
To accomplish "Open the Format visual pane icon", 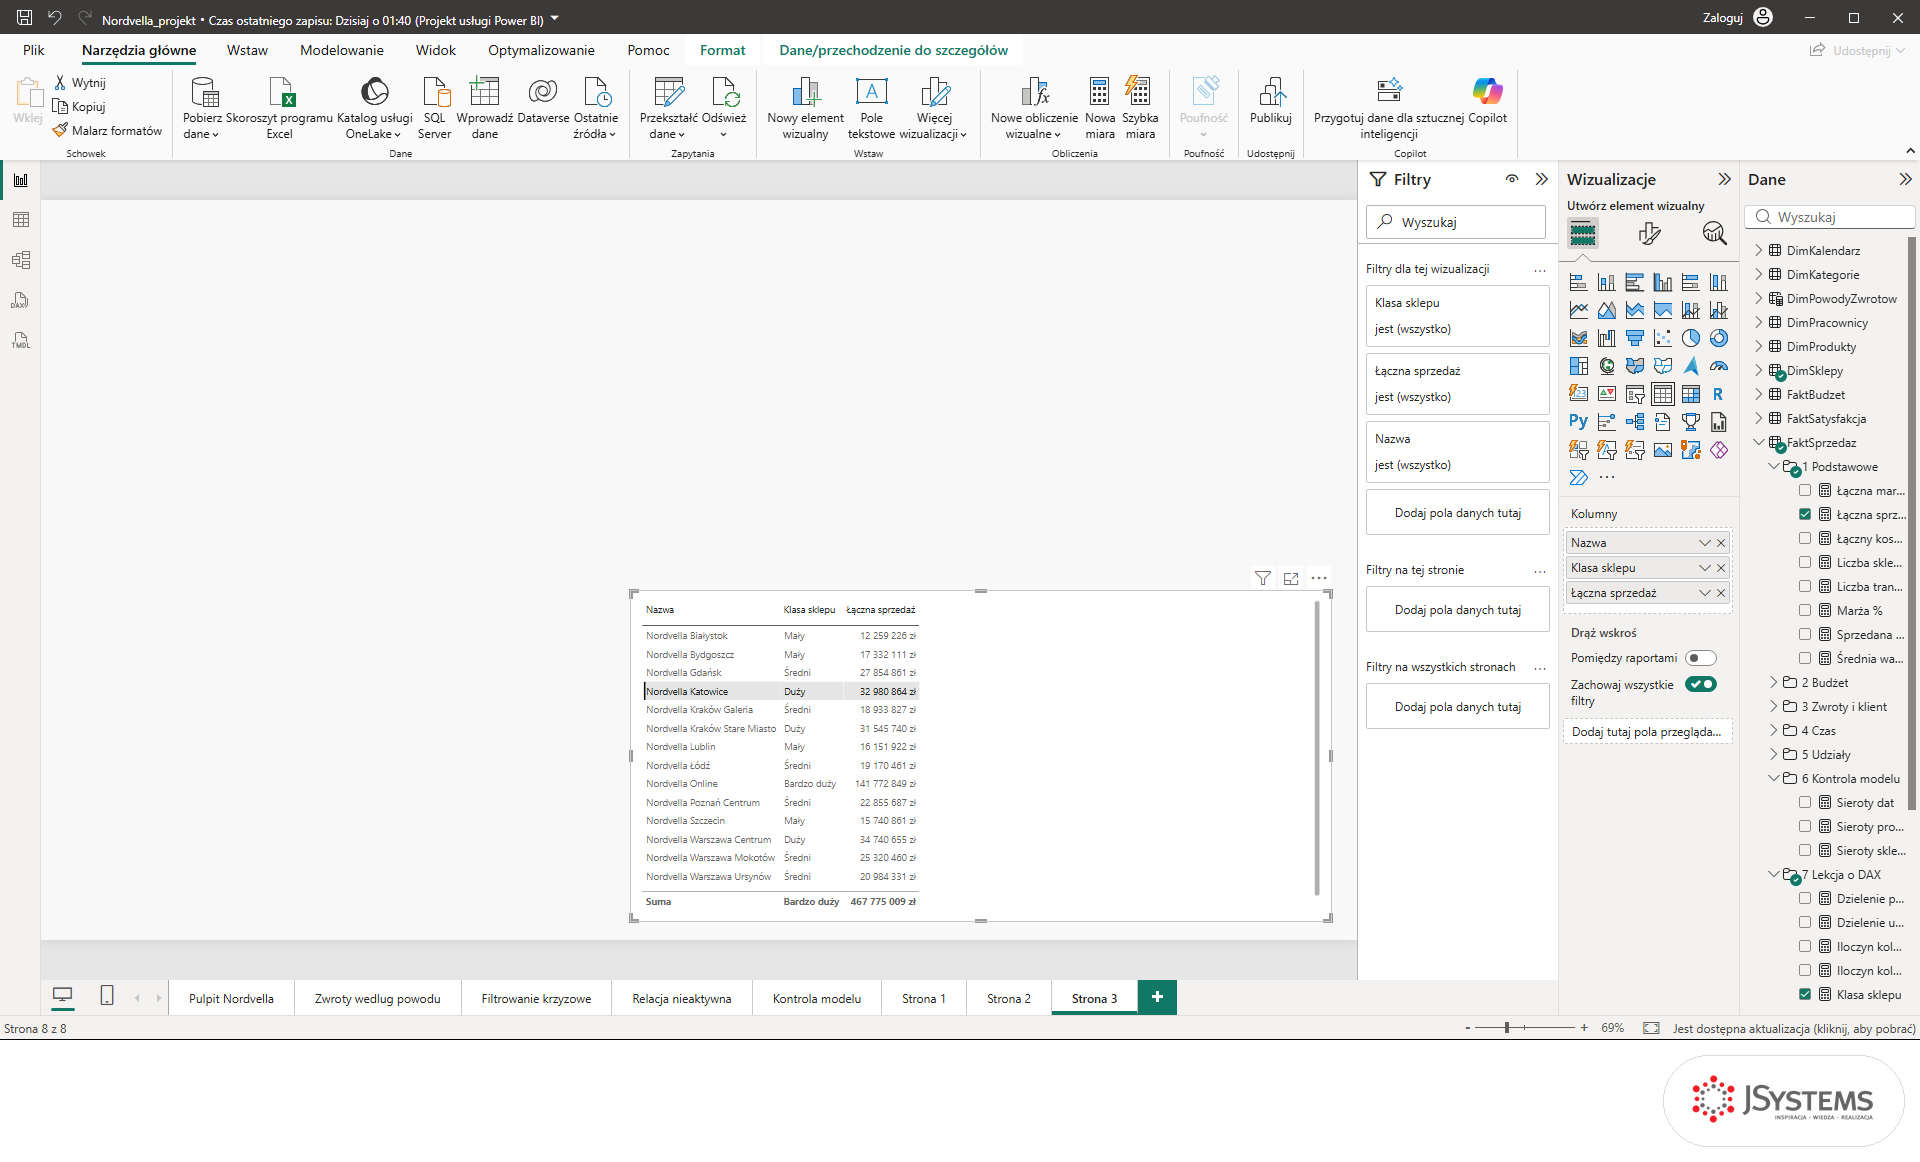I will [1649, 233].
